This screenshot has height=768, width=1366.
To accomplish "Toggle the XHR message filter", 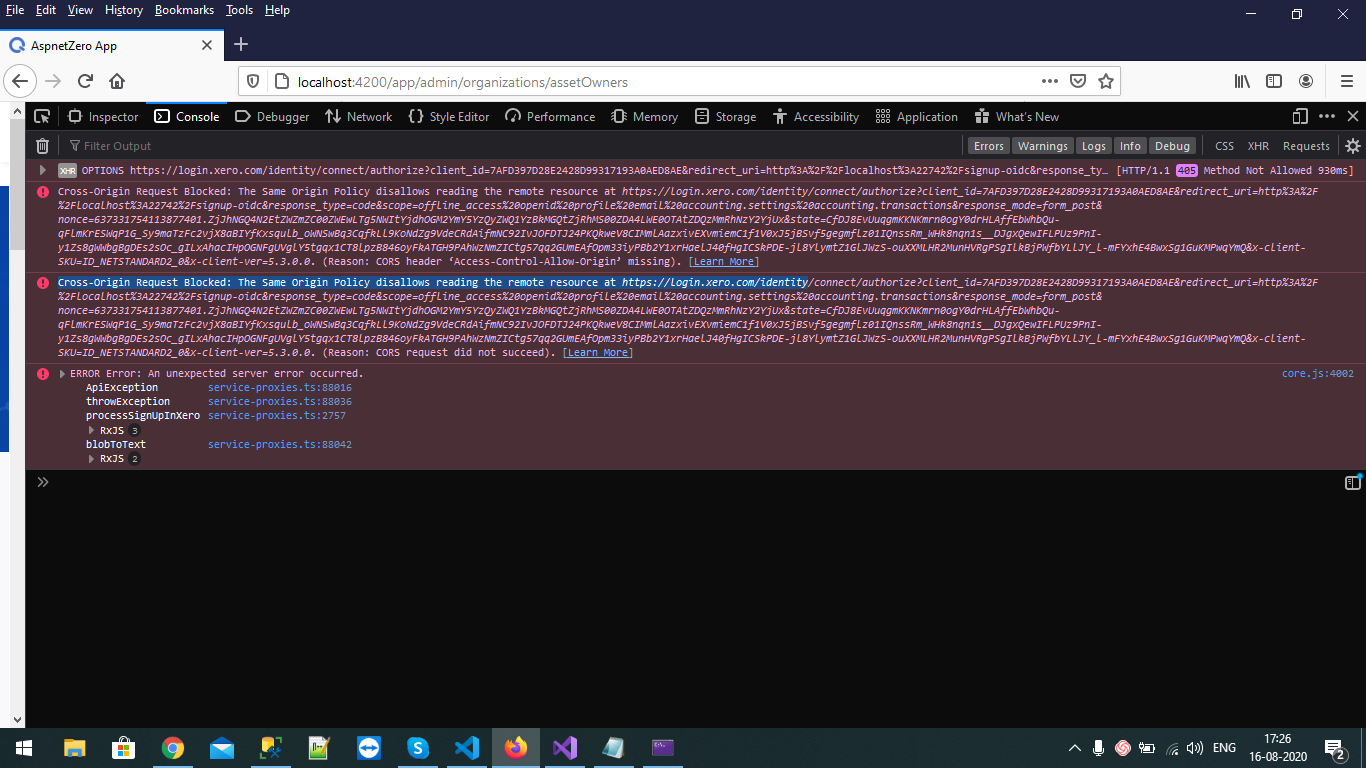I will tap(1258, 145).
